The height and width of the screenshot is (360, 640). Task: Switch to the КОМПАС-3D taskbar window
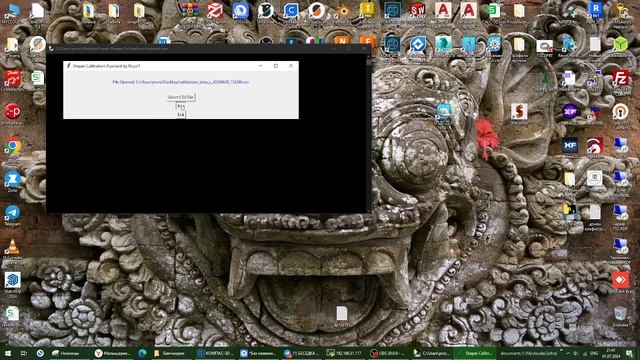(215, 353)
